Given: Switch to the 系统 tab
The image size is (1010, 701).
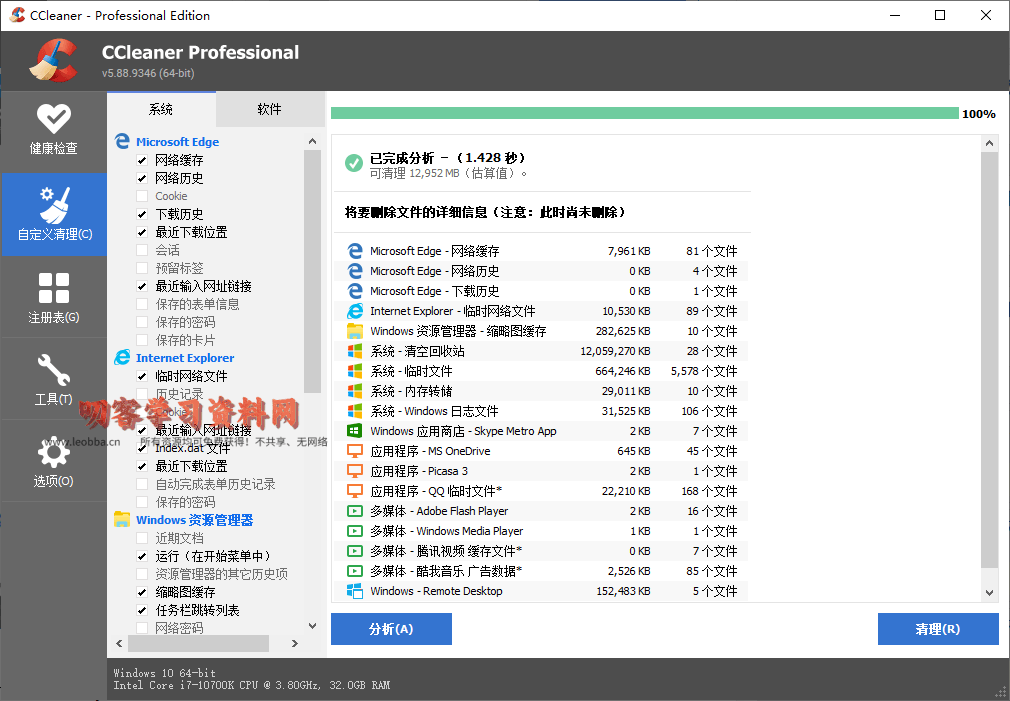Looking at the screenshot, I should [161, 109].
